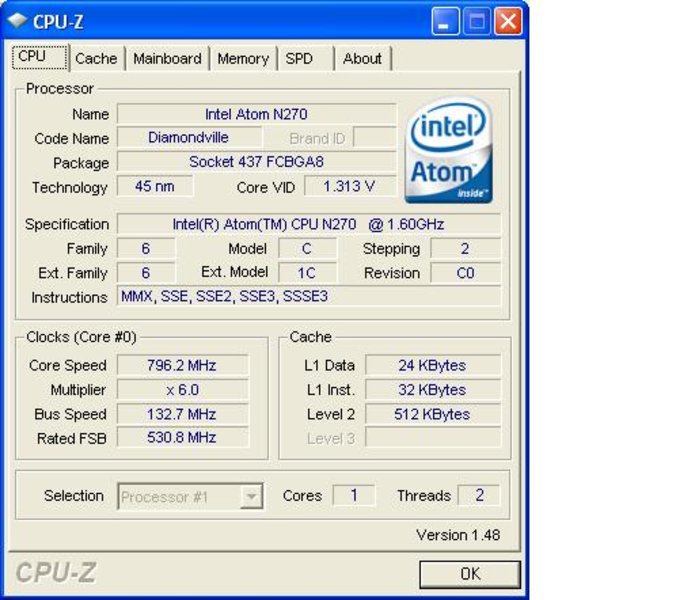Viewport: 695px width, 600px height.
Task: Click the CPU-Z window title text
Action: tap(58, 22)
